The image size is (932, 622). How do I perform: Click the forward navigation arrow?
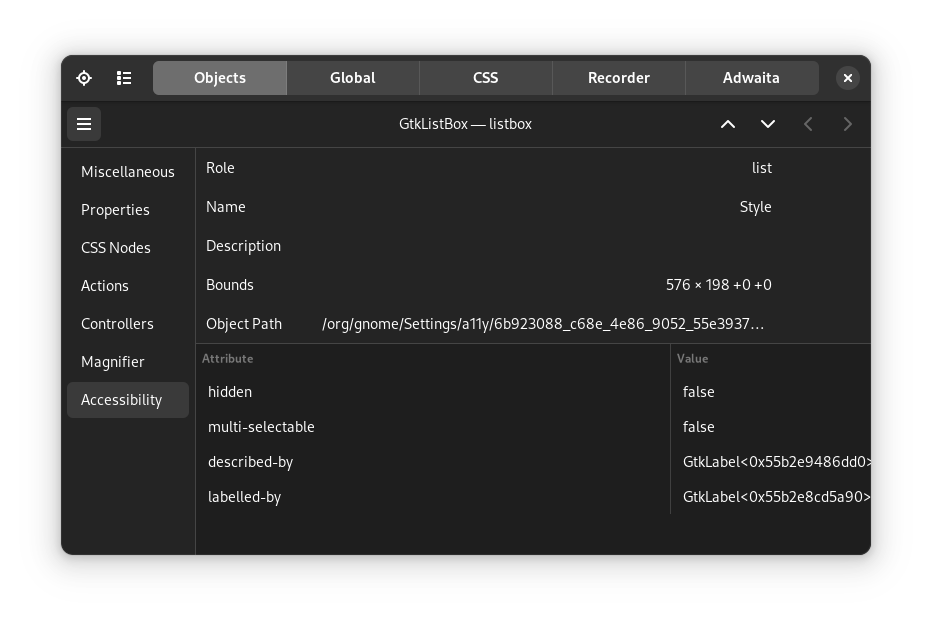[x=847, y=124]
